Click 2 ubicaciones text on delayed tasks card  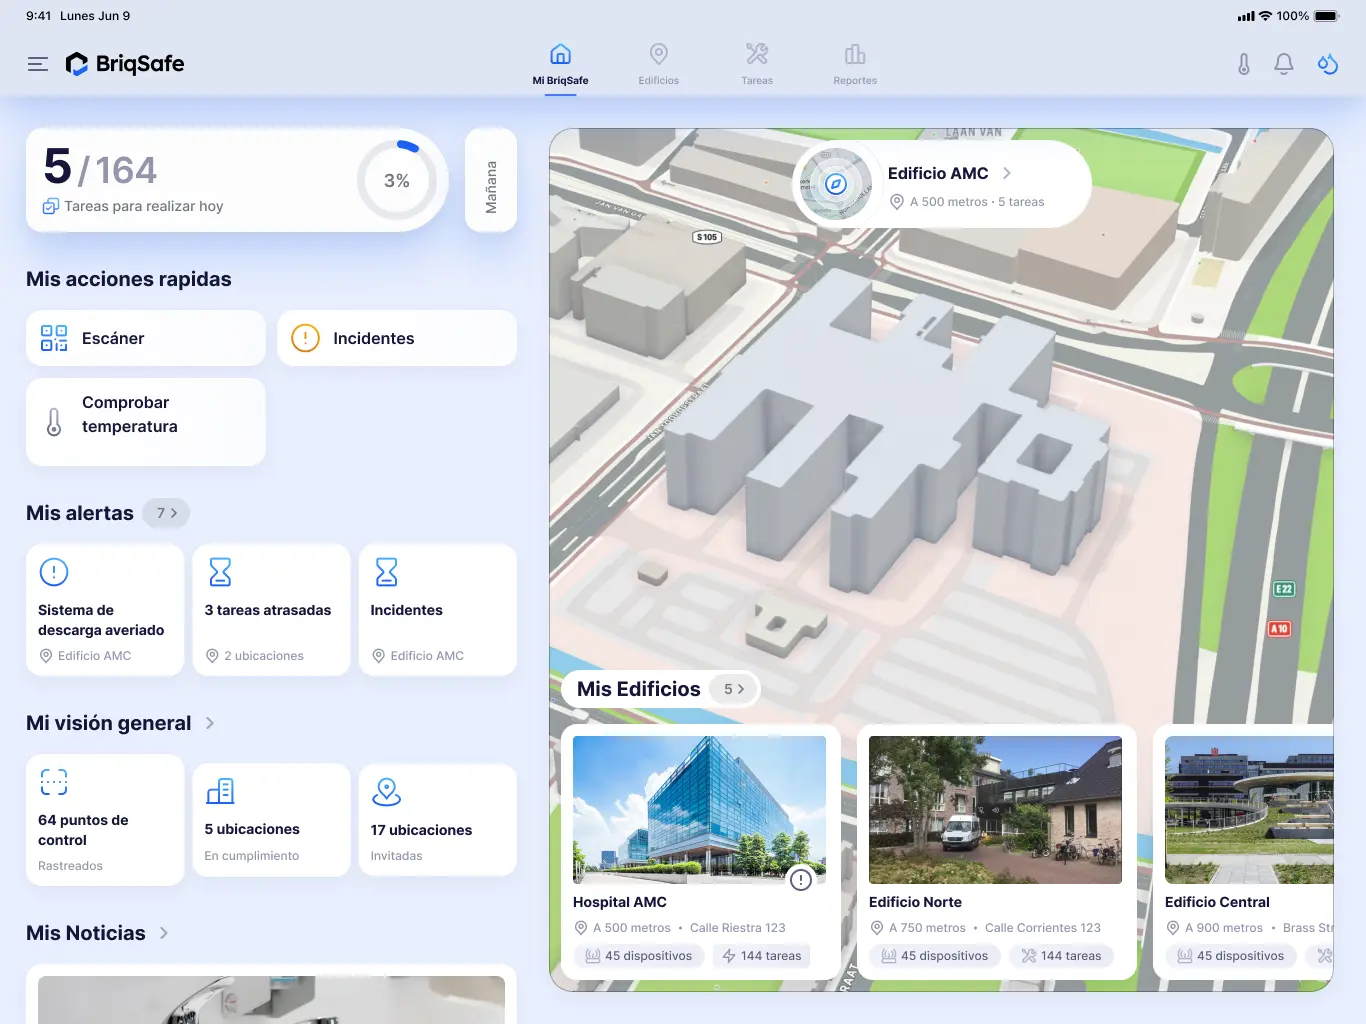pos(264,656)
